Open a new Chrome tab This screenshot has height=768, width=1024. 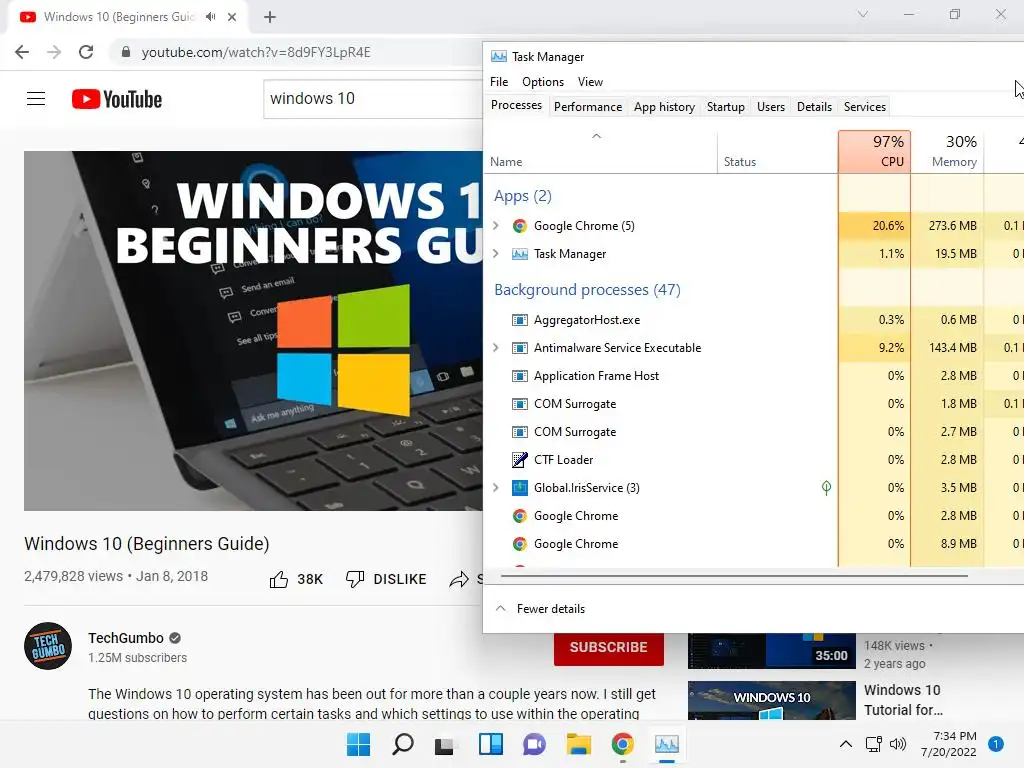[270, 17]
